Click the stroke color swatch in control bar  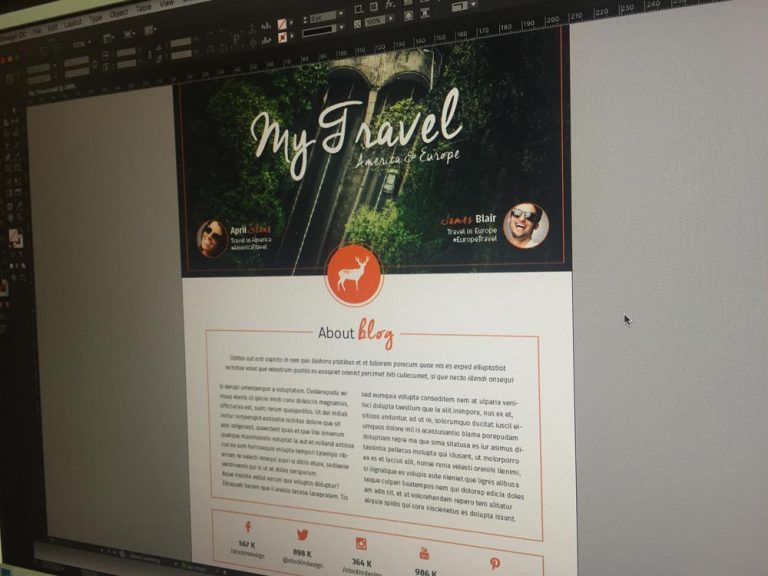(x=282, y=38)
